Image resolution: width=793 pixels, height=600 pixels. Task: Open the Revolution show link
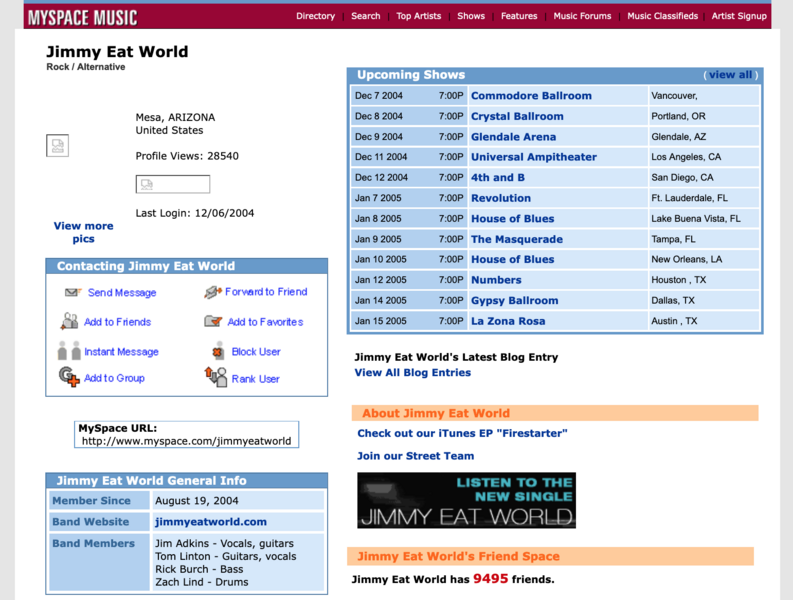coord(501,198)
